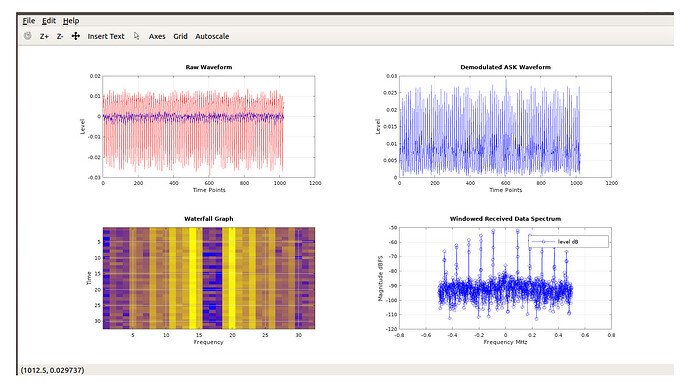
Task: Click the rotate icon in the toolbar
Action: click(x=28, y=36)
